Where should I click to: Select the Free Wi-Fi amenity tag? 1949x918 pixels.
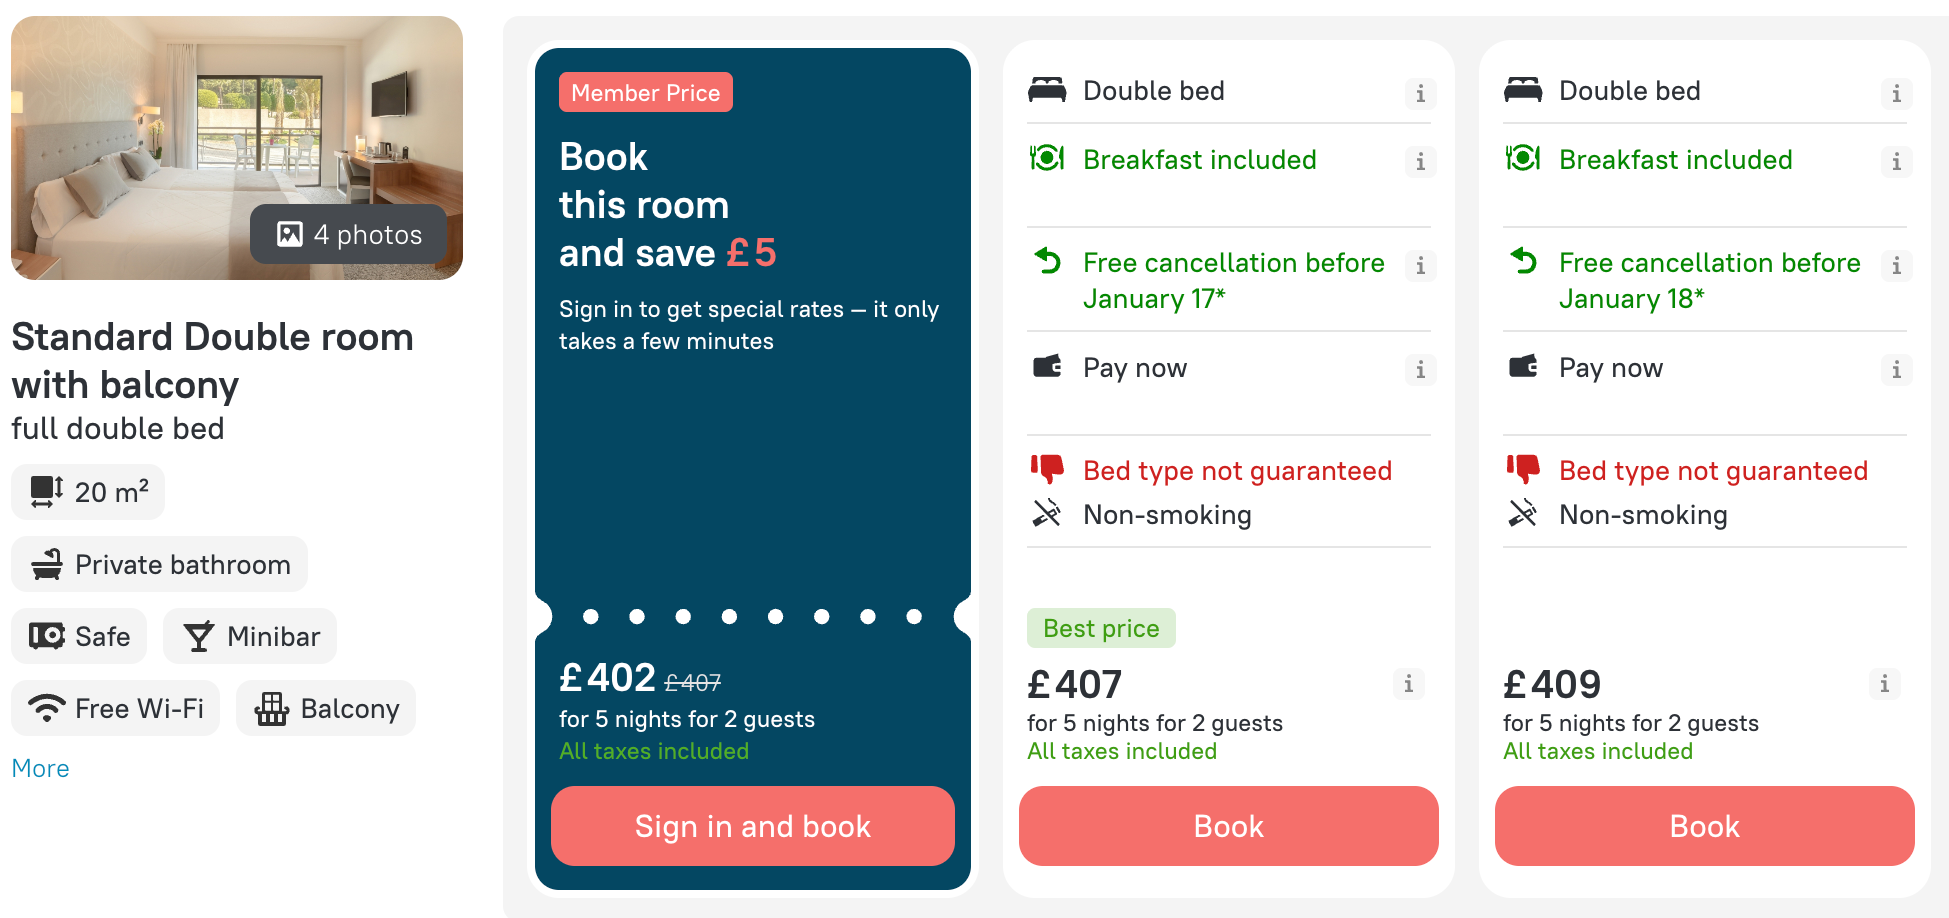[x=116, y=709]
